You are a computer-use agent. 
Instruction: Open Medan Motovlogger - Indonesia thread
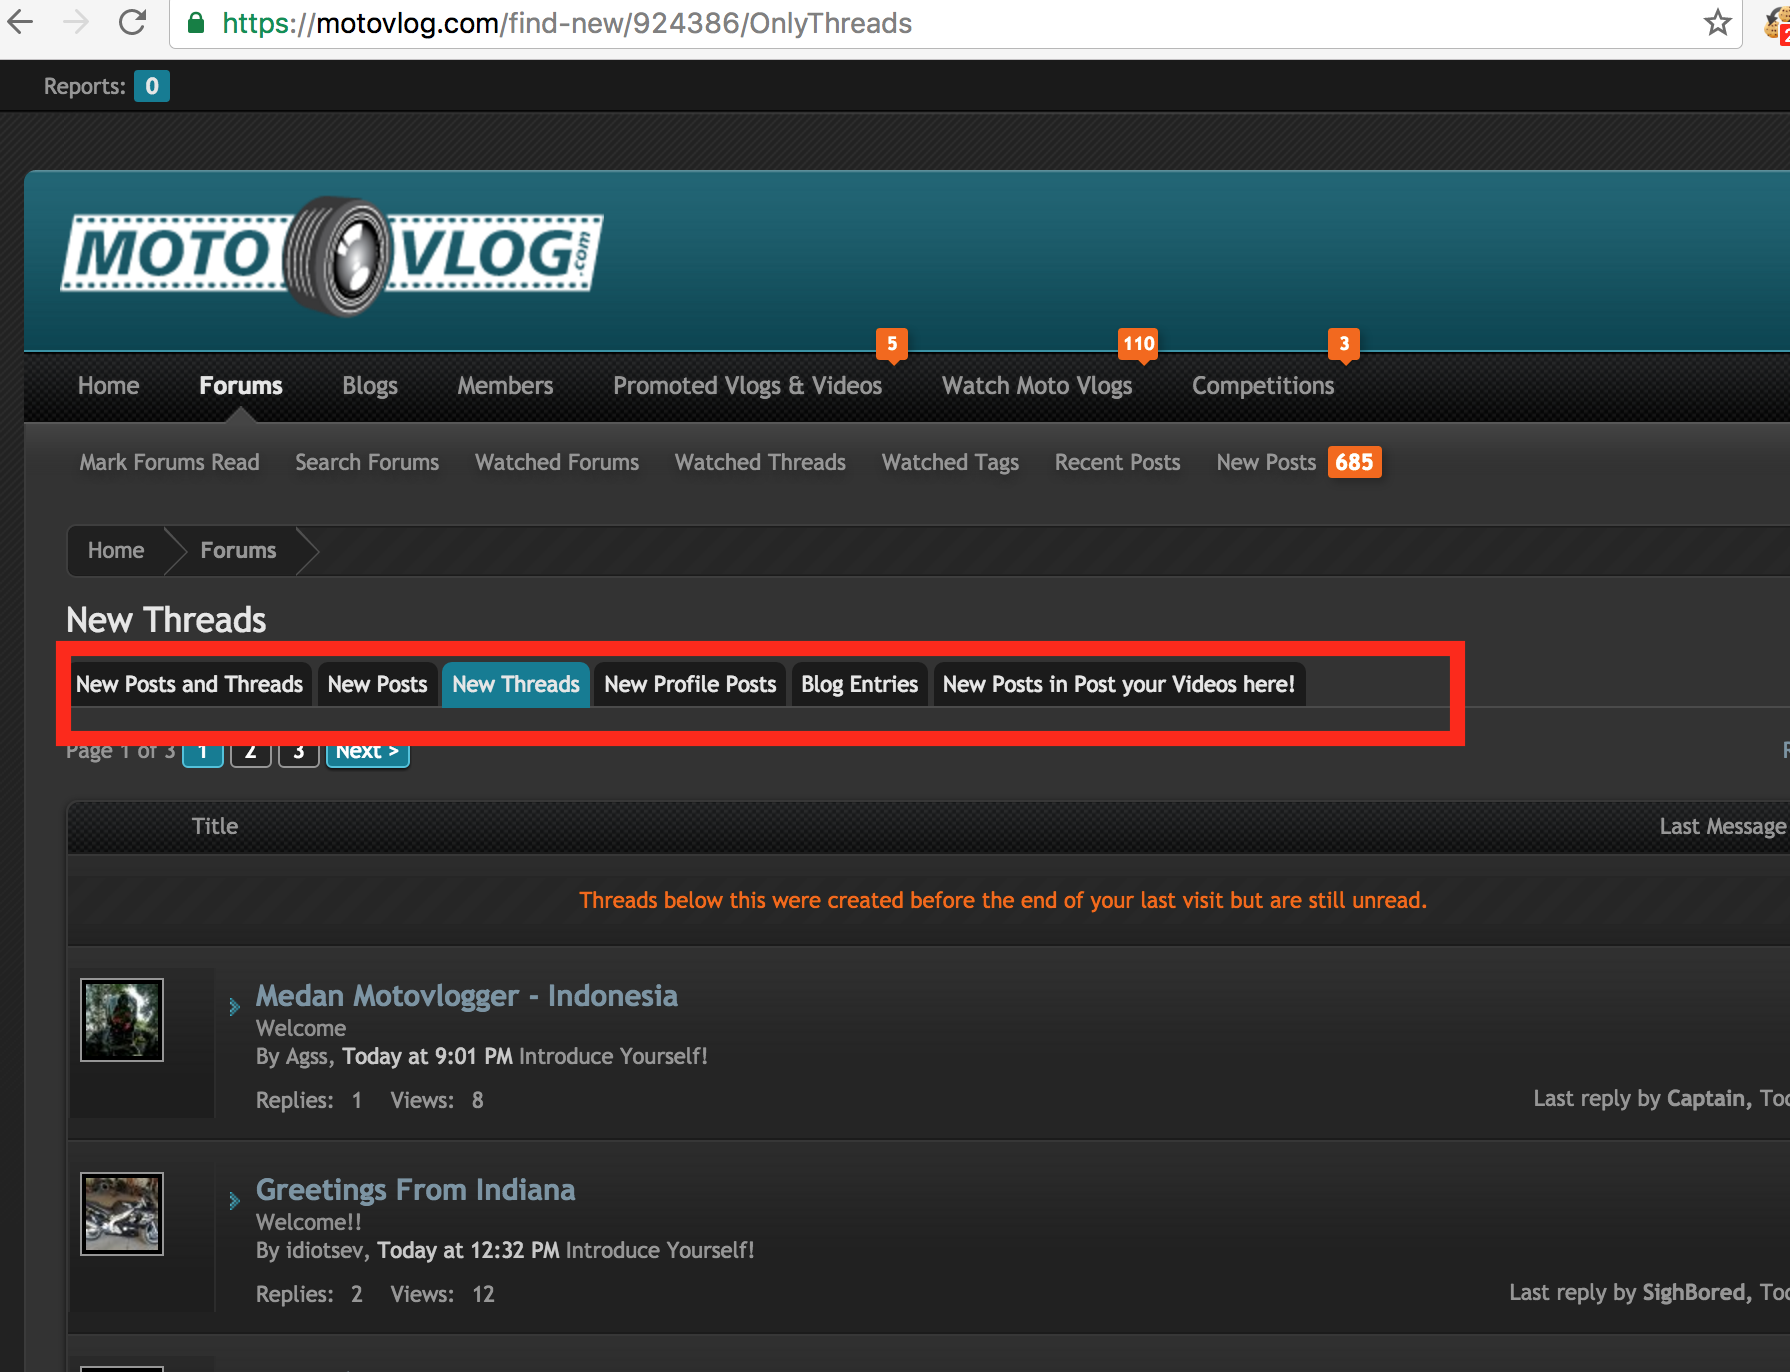[x=467, y=996]
